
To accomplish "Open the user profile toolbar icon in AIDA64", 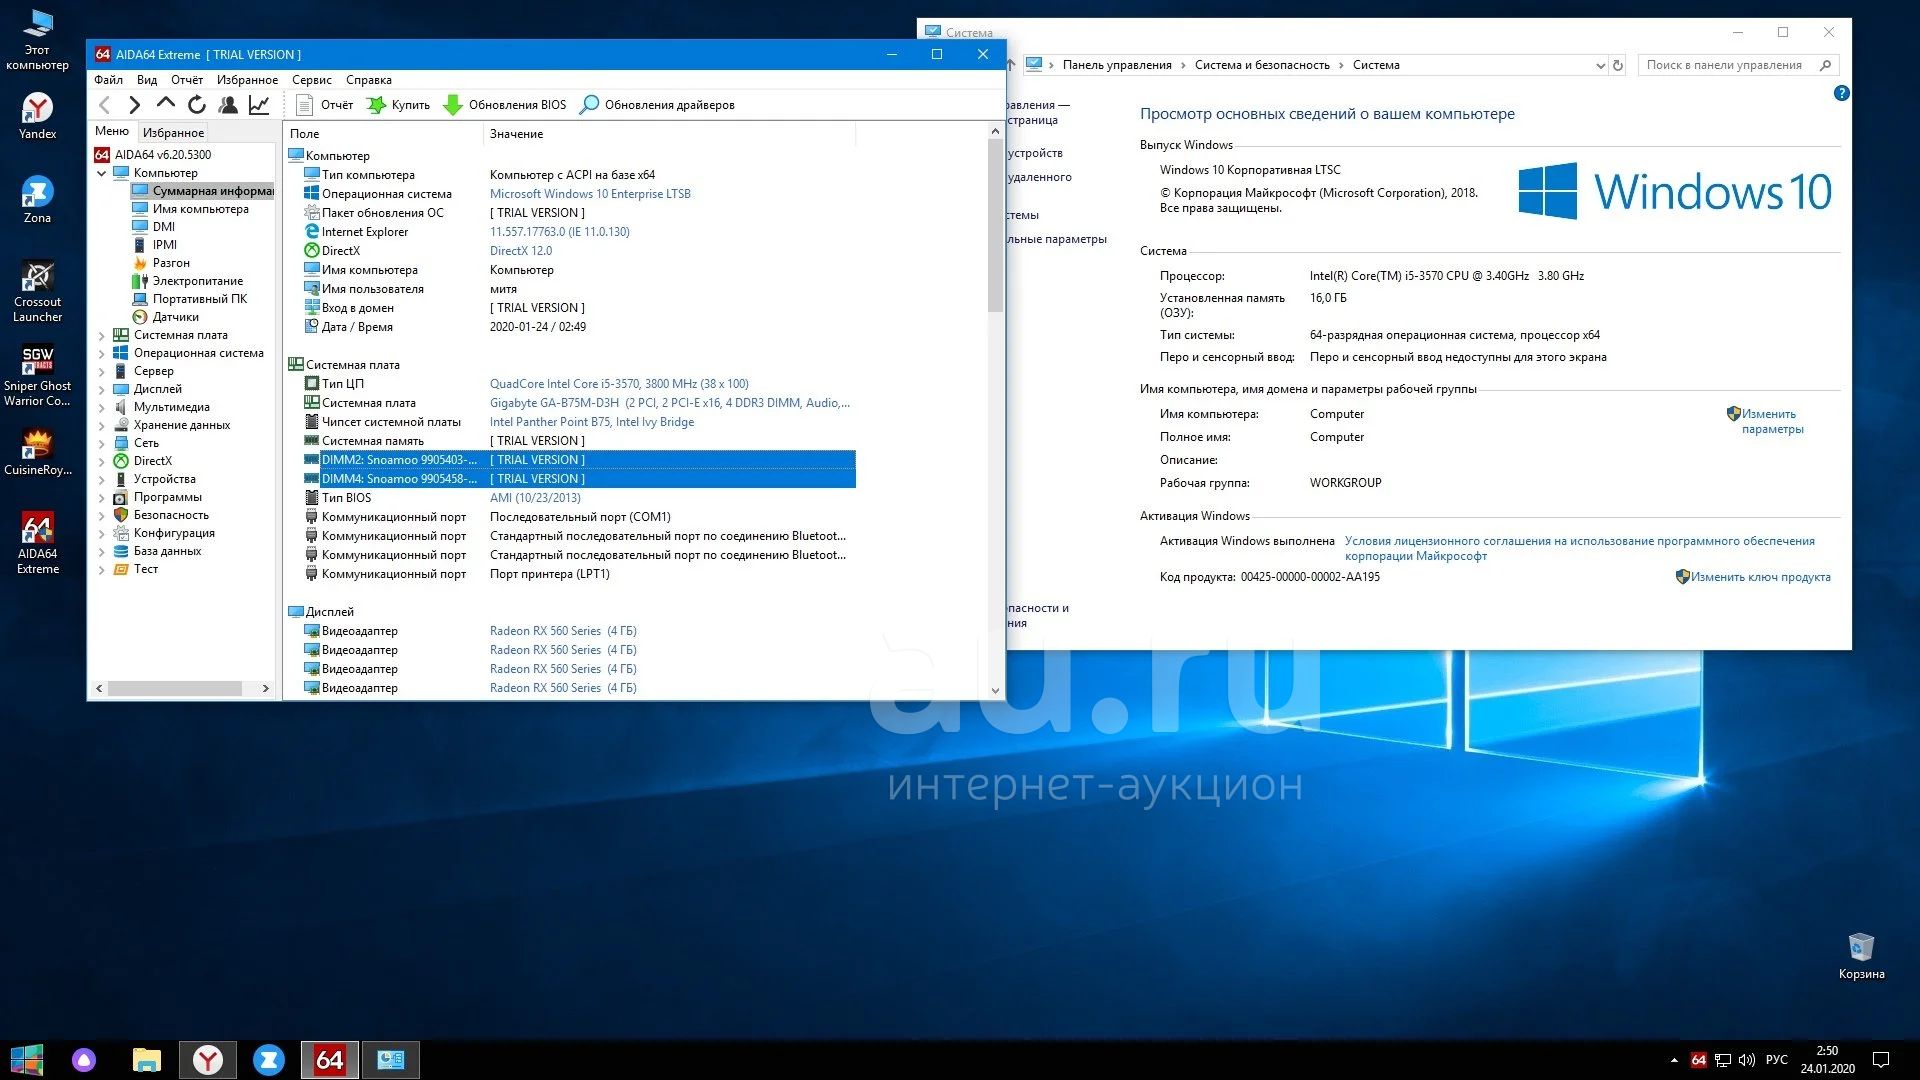I will [228, 105].
